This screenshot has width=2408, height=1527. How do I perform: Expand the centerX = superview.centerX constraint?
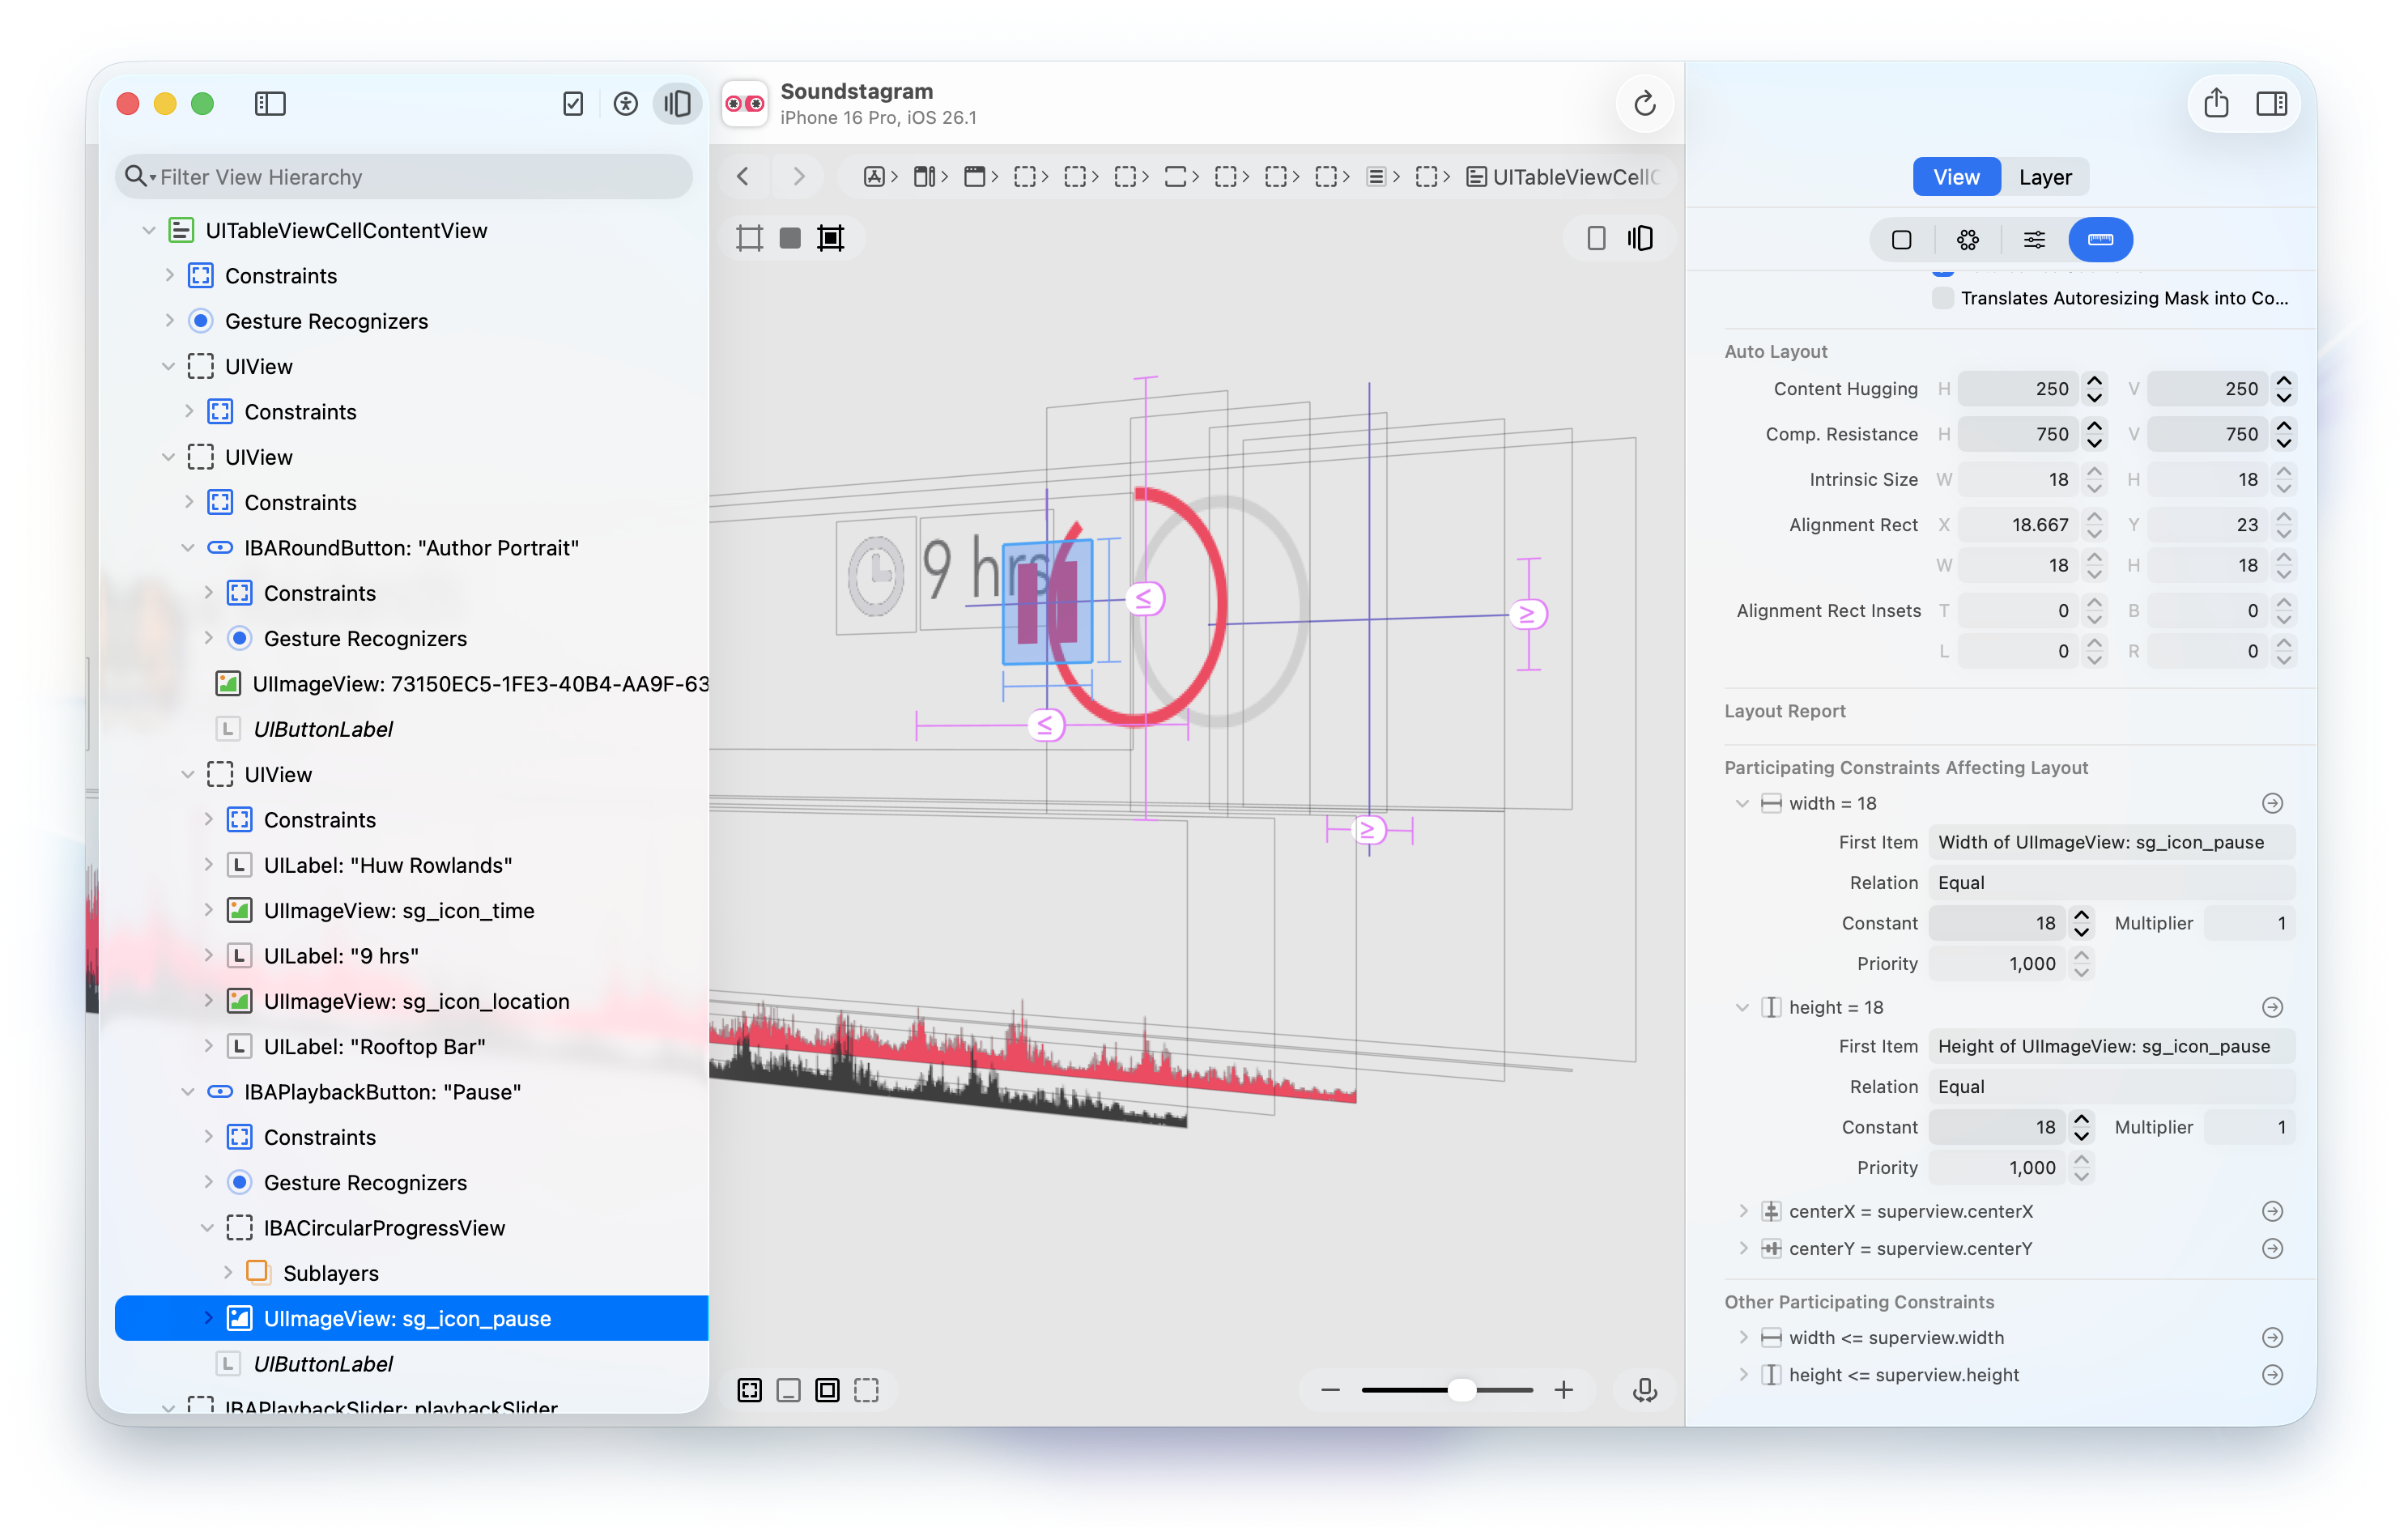point(1743,1211)
